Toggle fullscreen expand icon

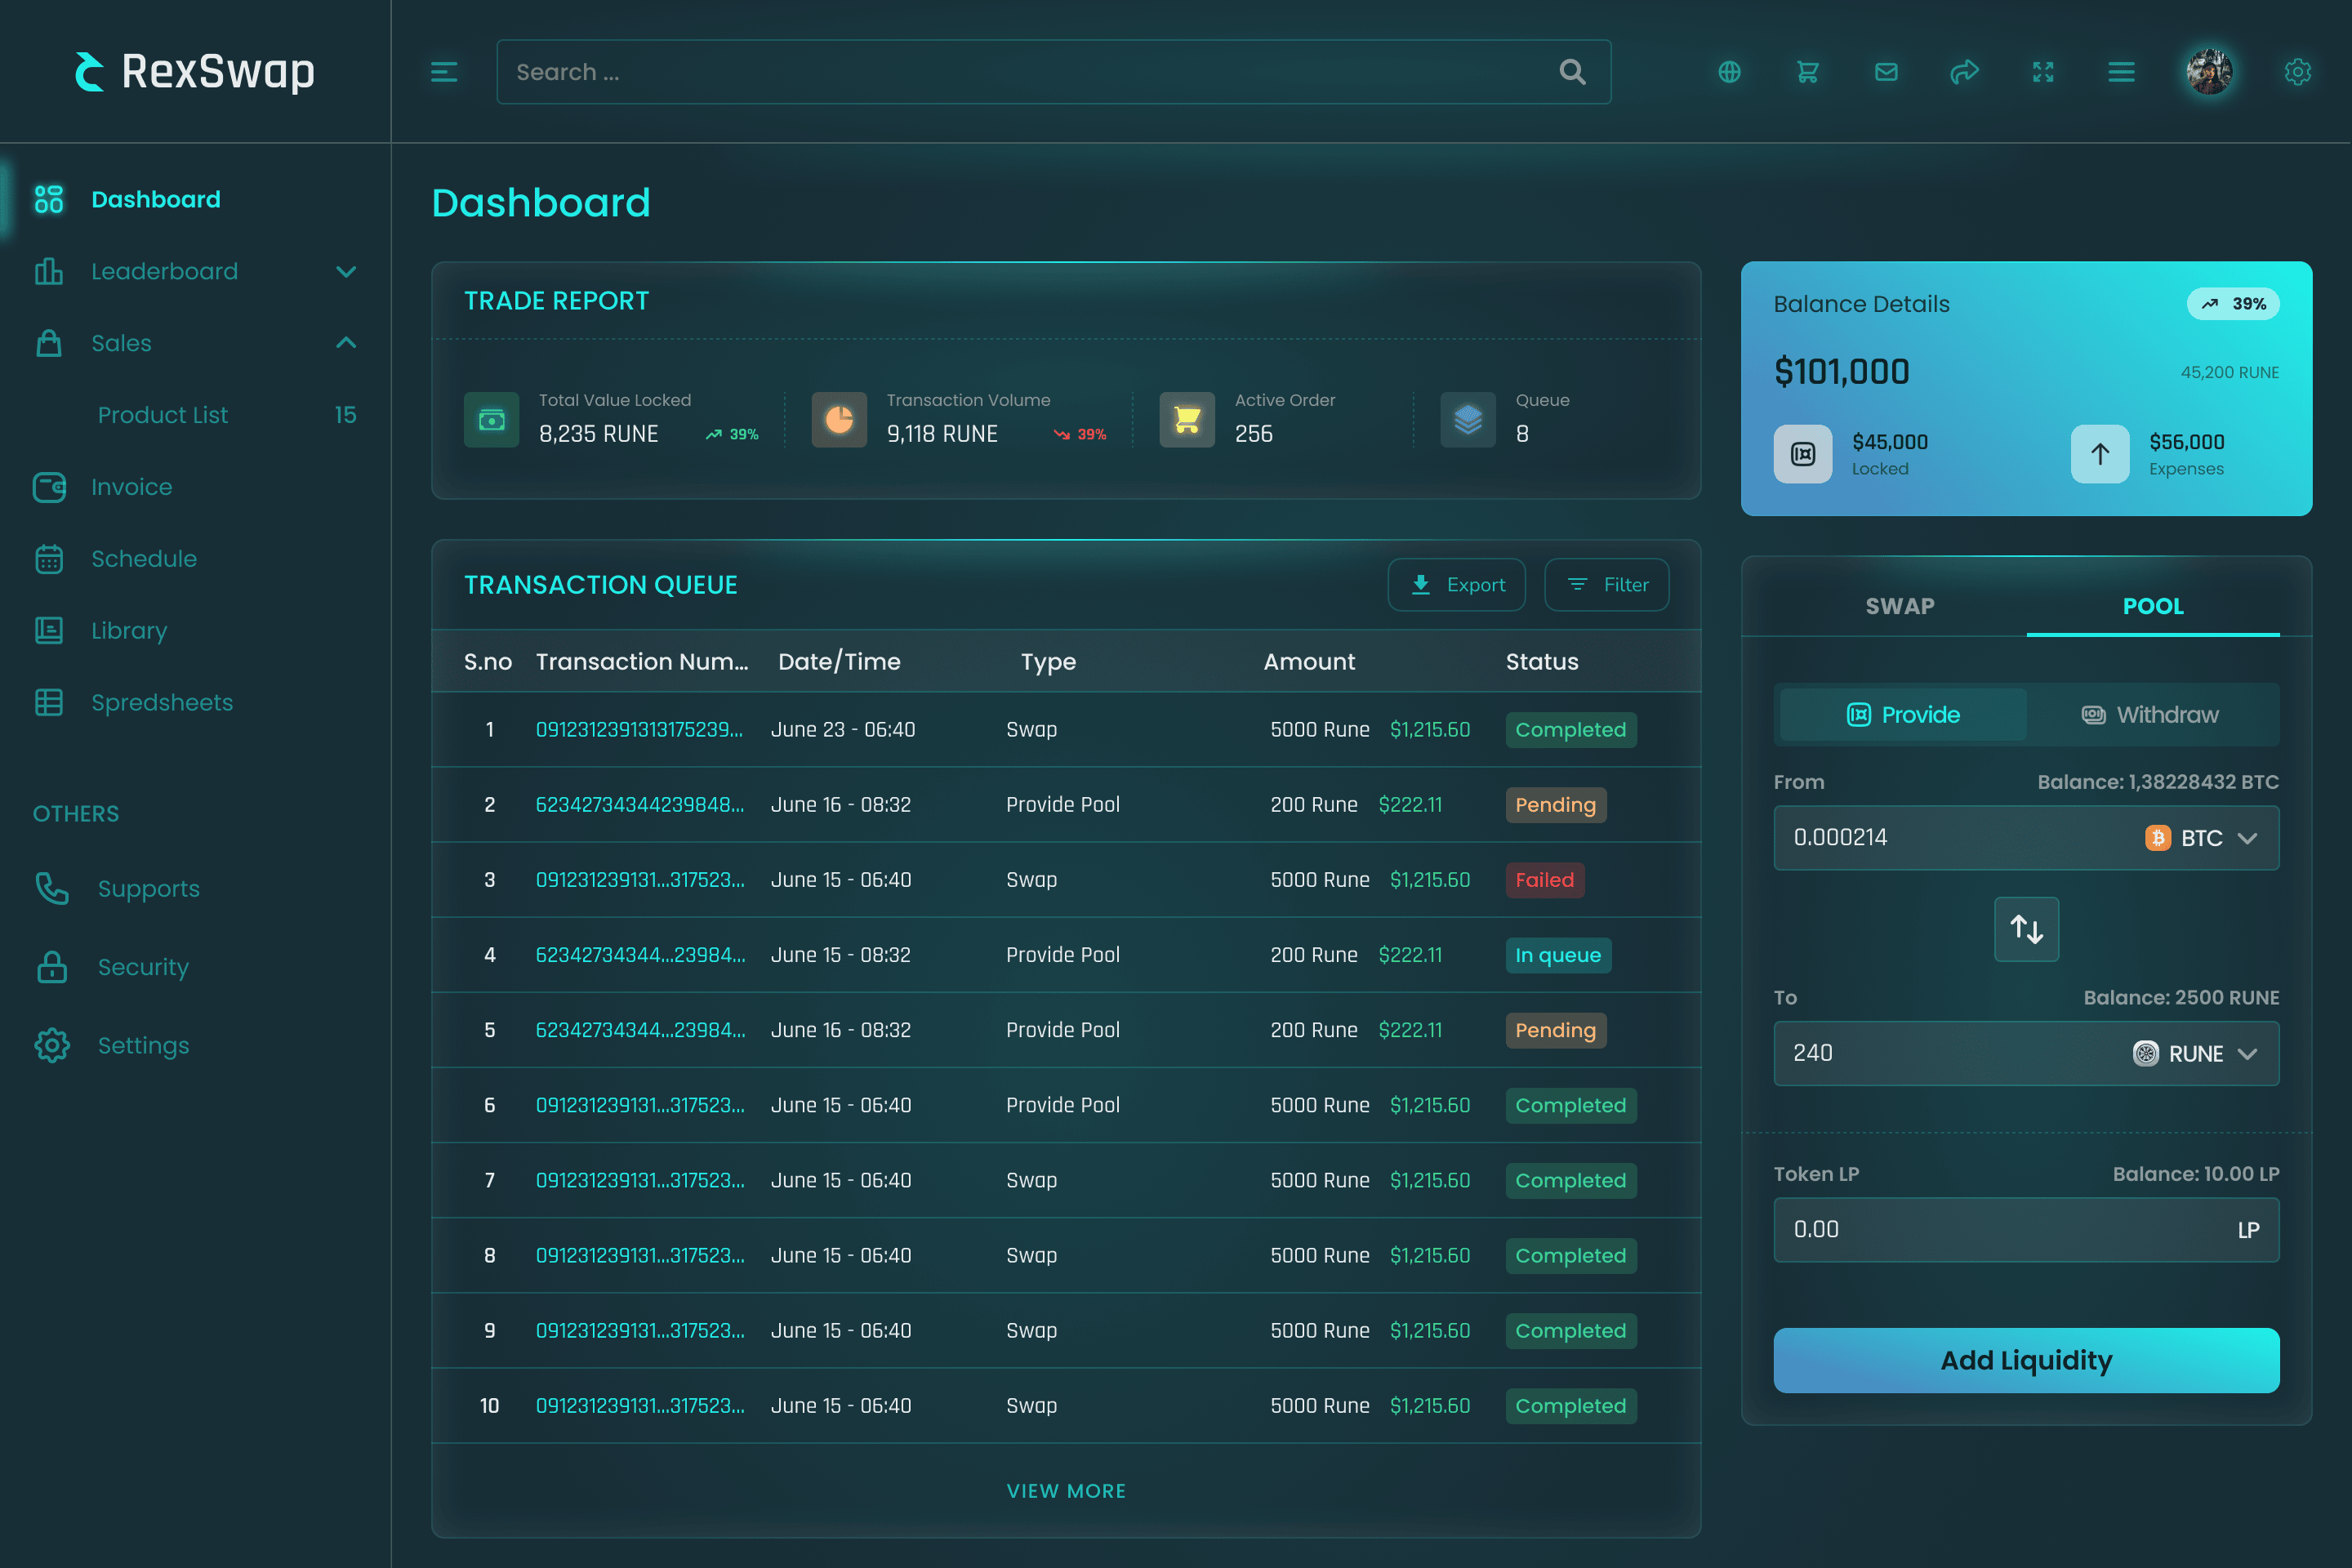(x=2043, y=72)
